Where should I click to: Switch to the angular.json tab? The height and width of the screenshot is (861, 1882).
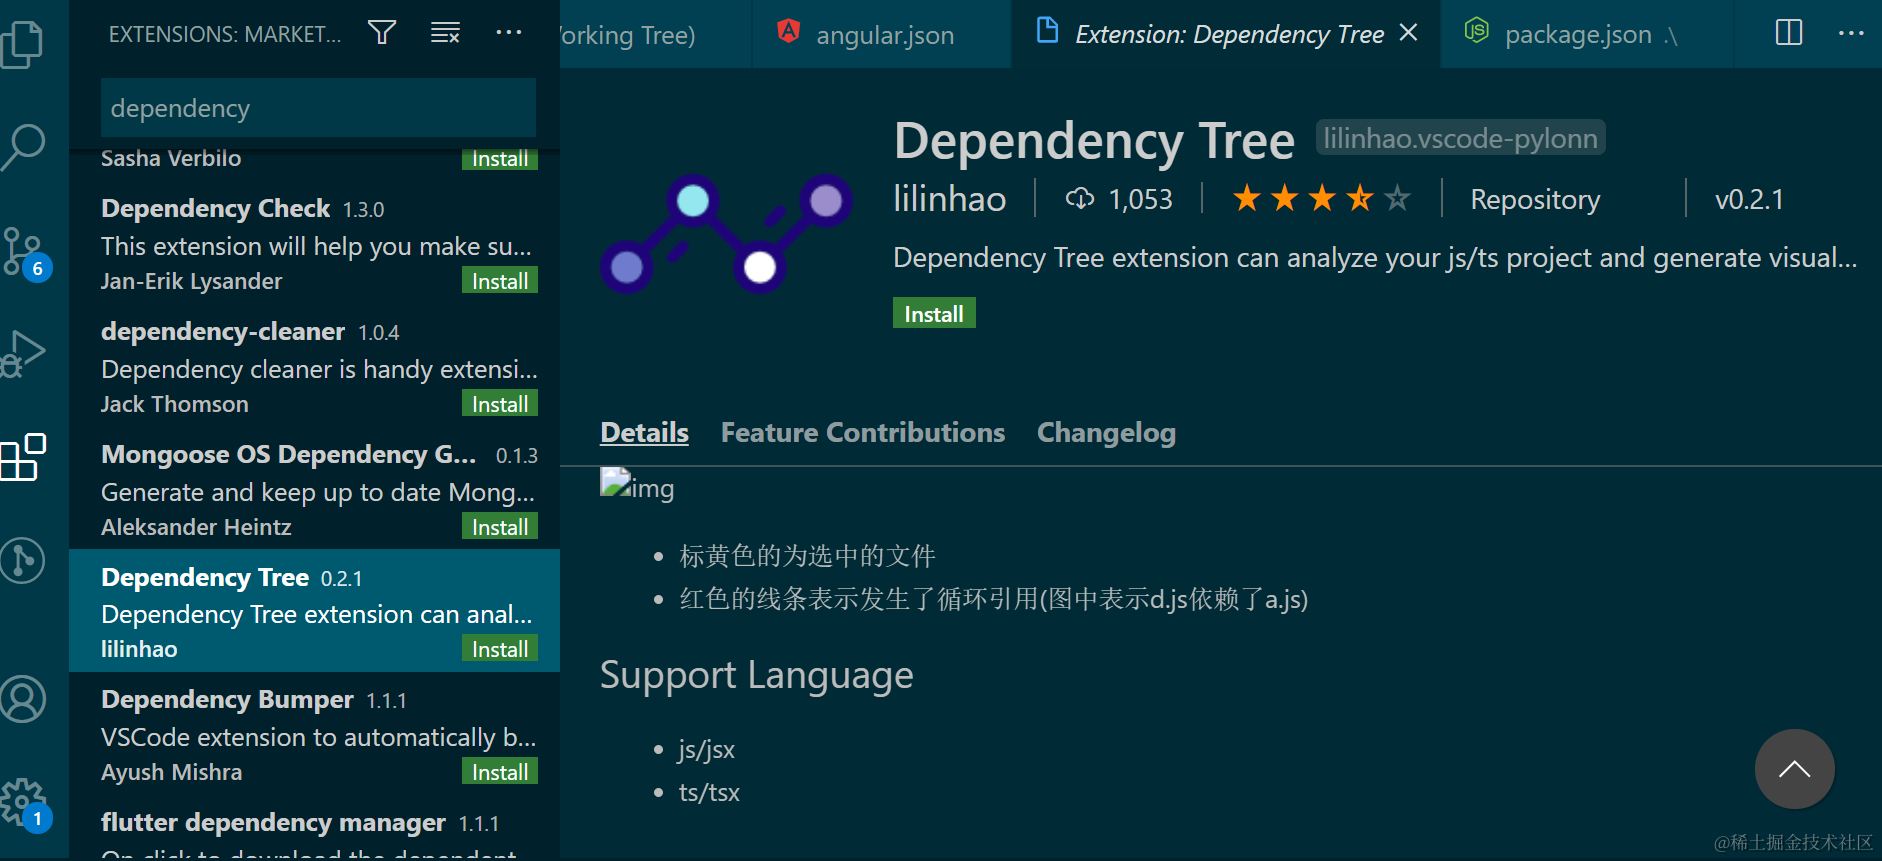point(882,35)
